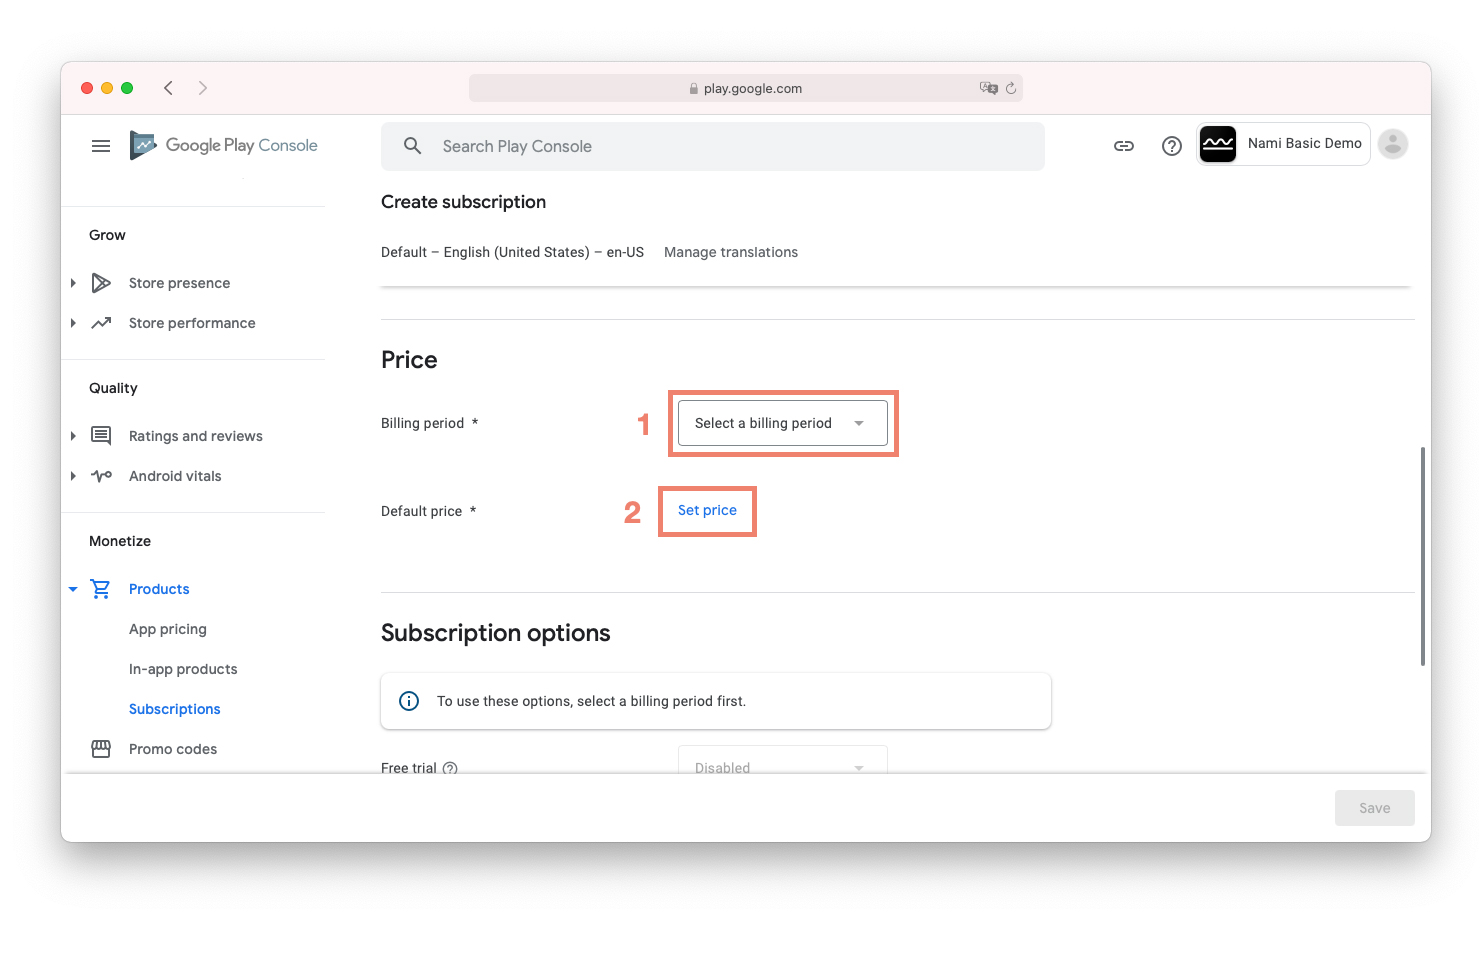Click the lock icon beside play.google.com
The image size is (1480, 955).
coord(694,88)
